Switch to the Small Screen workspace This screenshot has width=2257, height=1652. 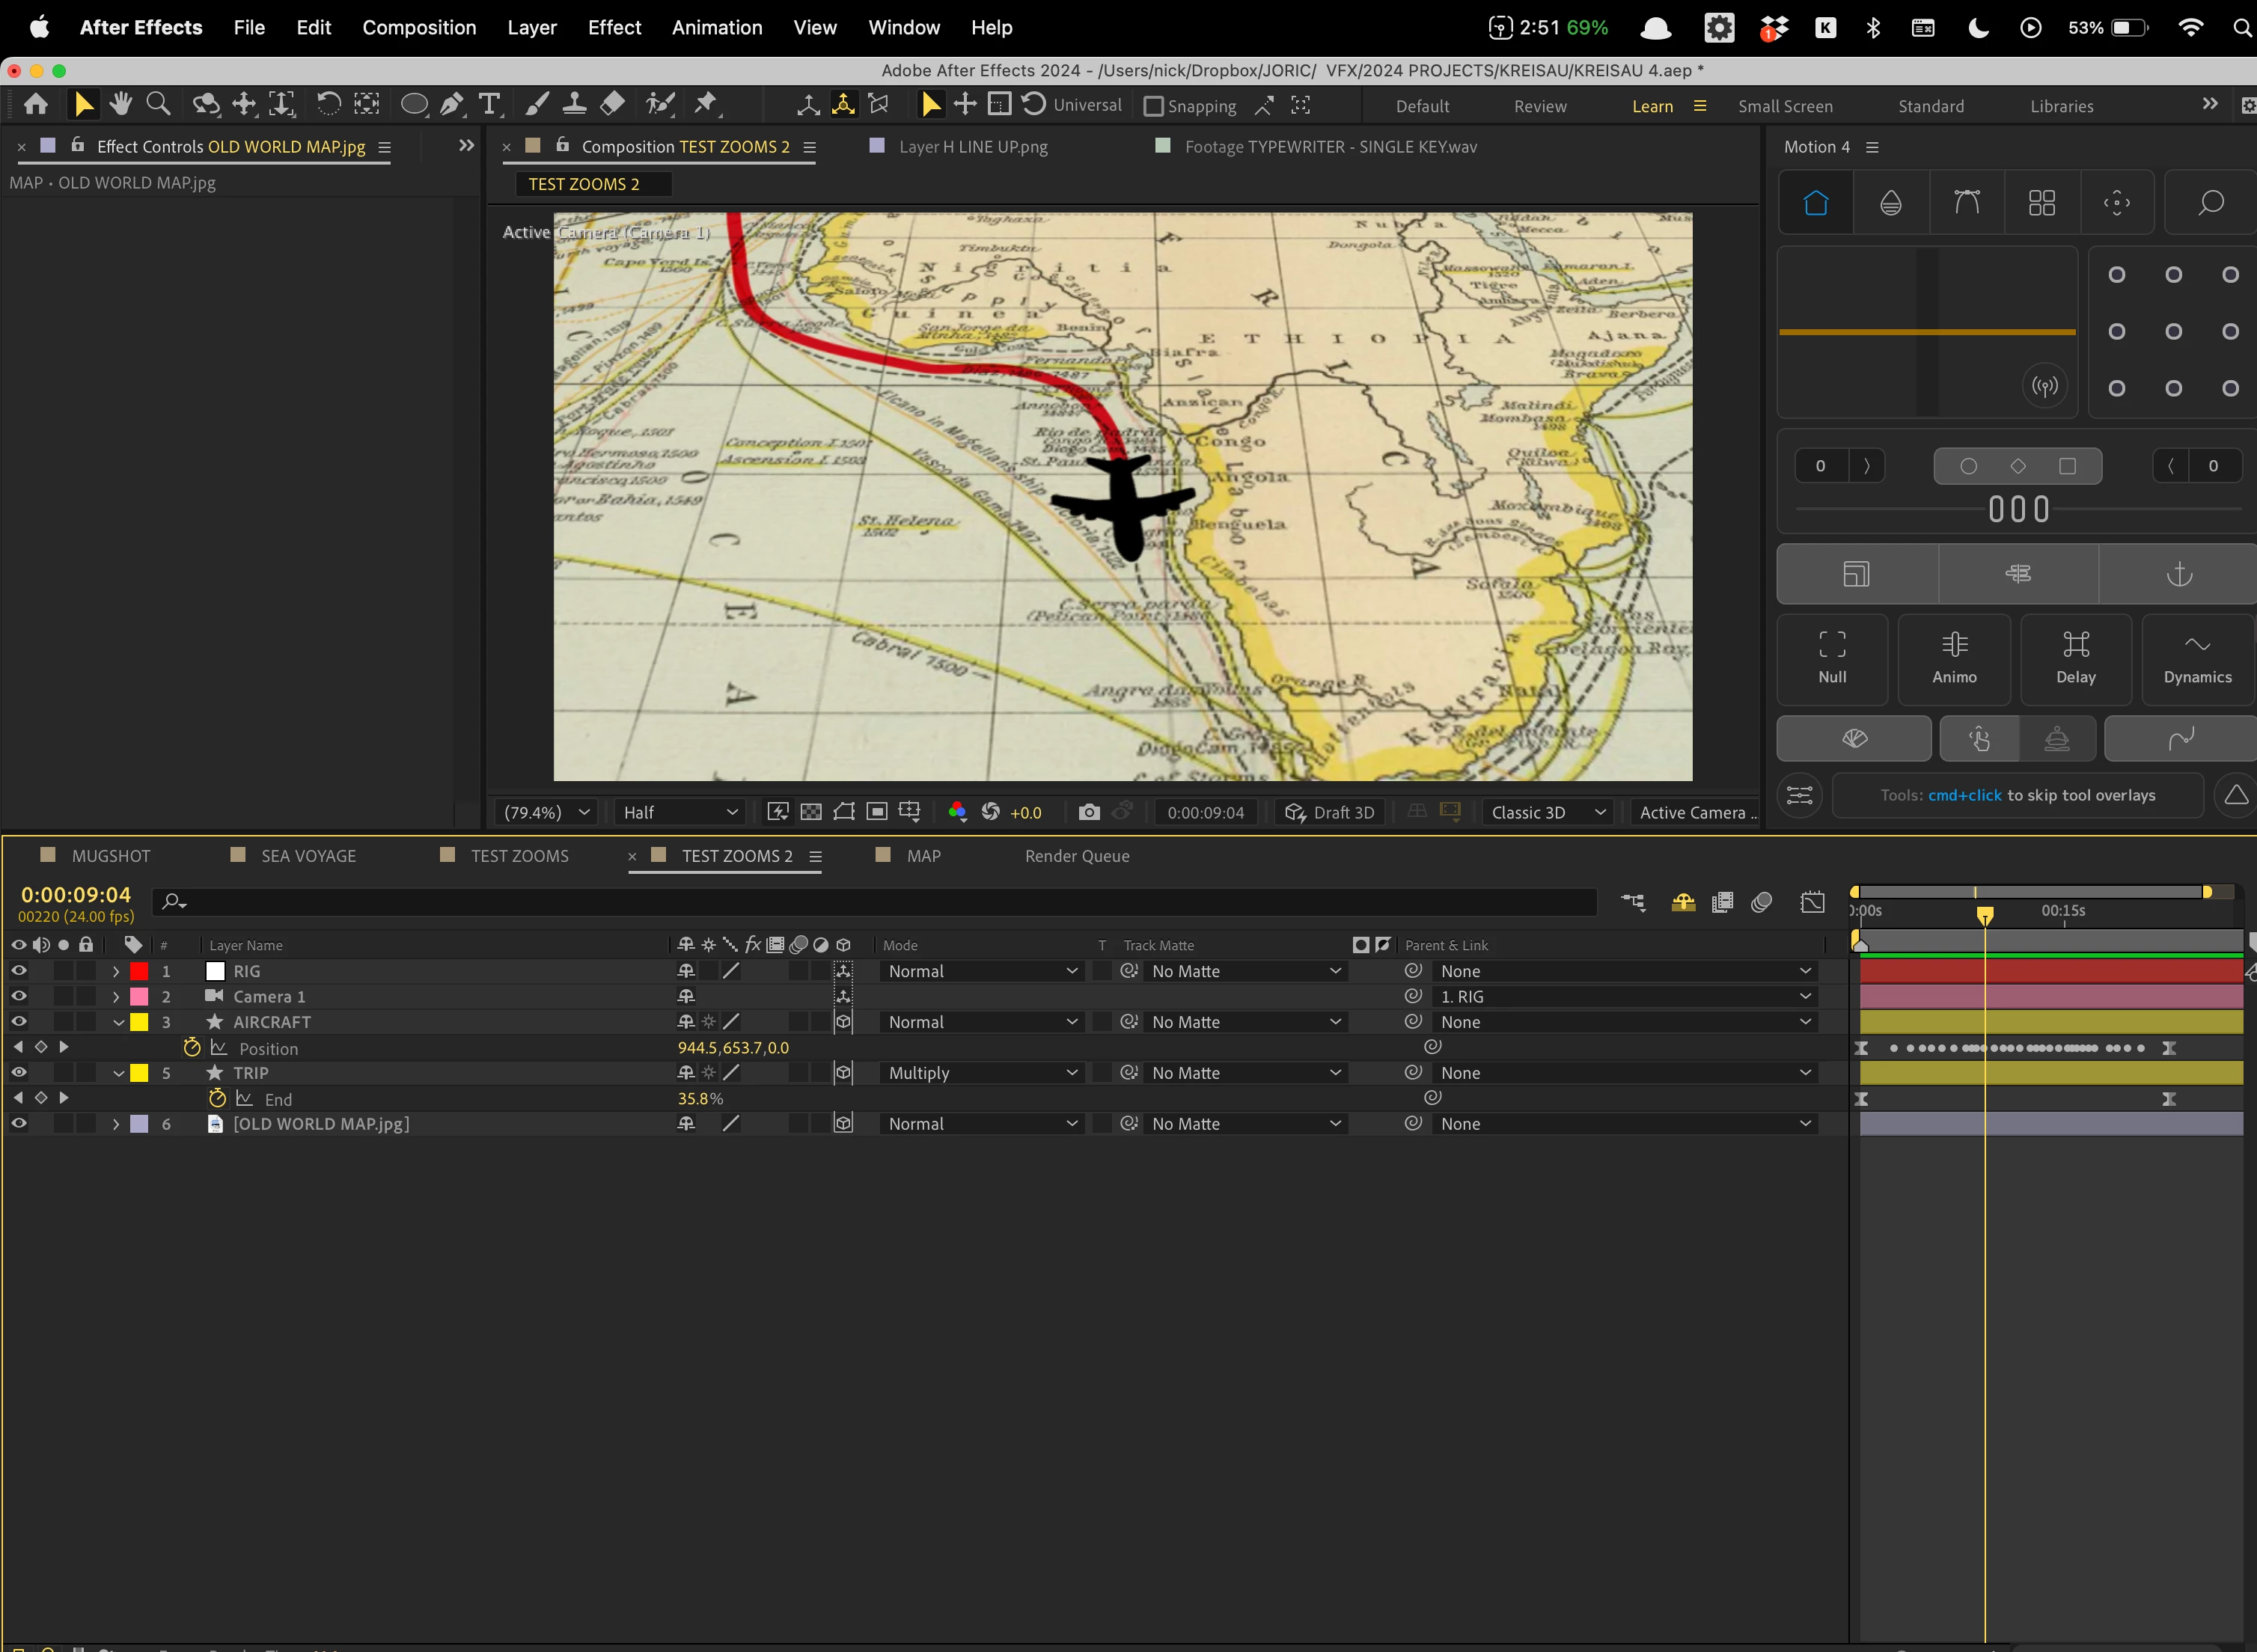click(1785, 106)
